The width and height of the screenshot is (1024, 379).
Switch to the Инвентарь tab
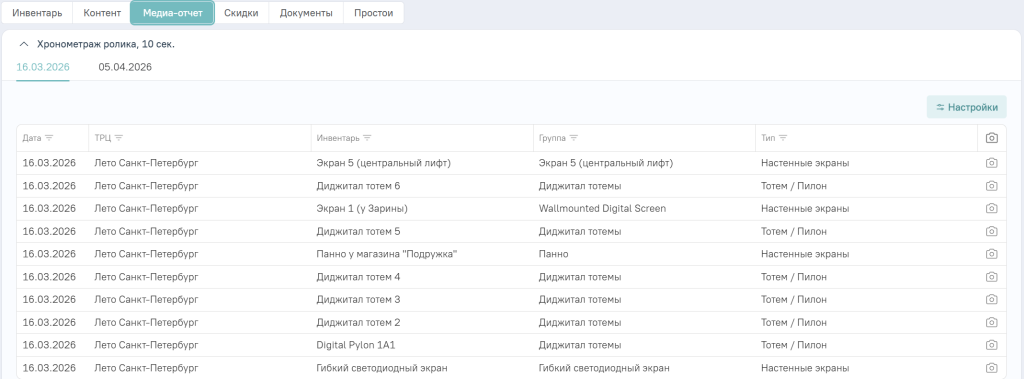point(37,13)
